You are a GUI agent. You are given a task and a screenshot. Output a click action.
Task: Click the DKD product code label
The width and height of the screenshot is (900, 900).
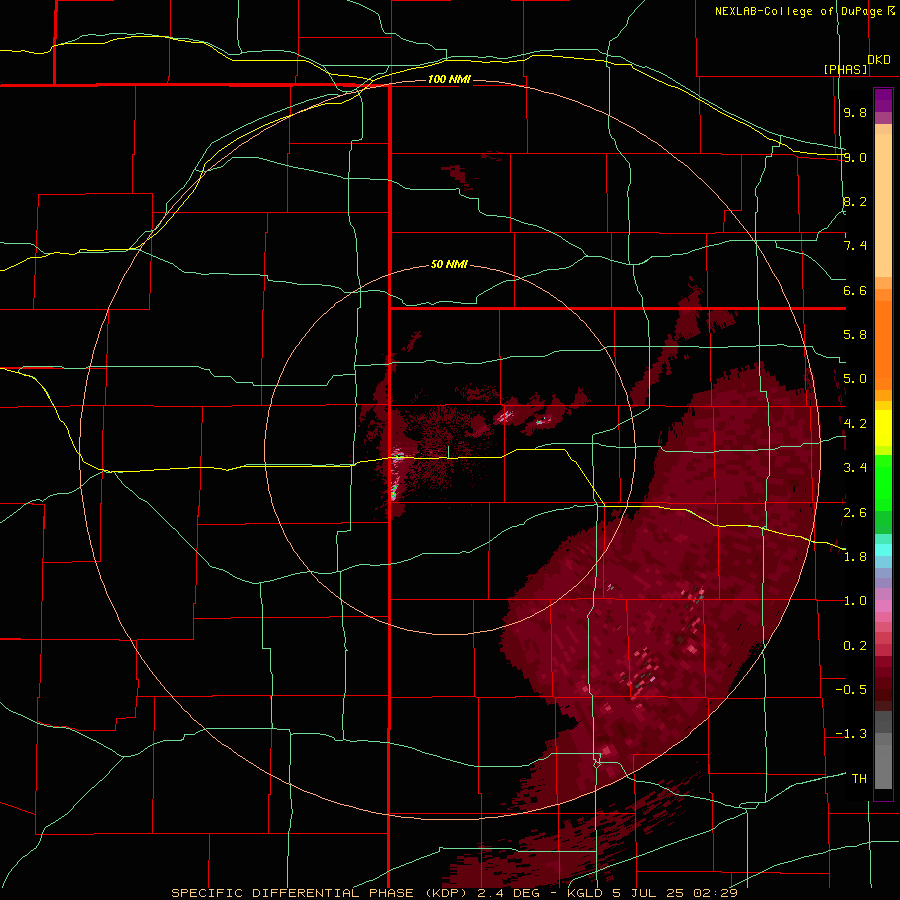879,60
